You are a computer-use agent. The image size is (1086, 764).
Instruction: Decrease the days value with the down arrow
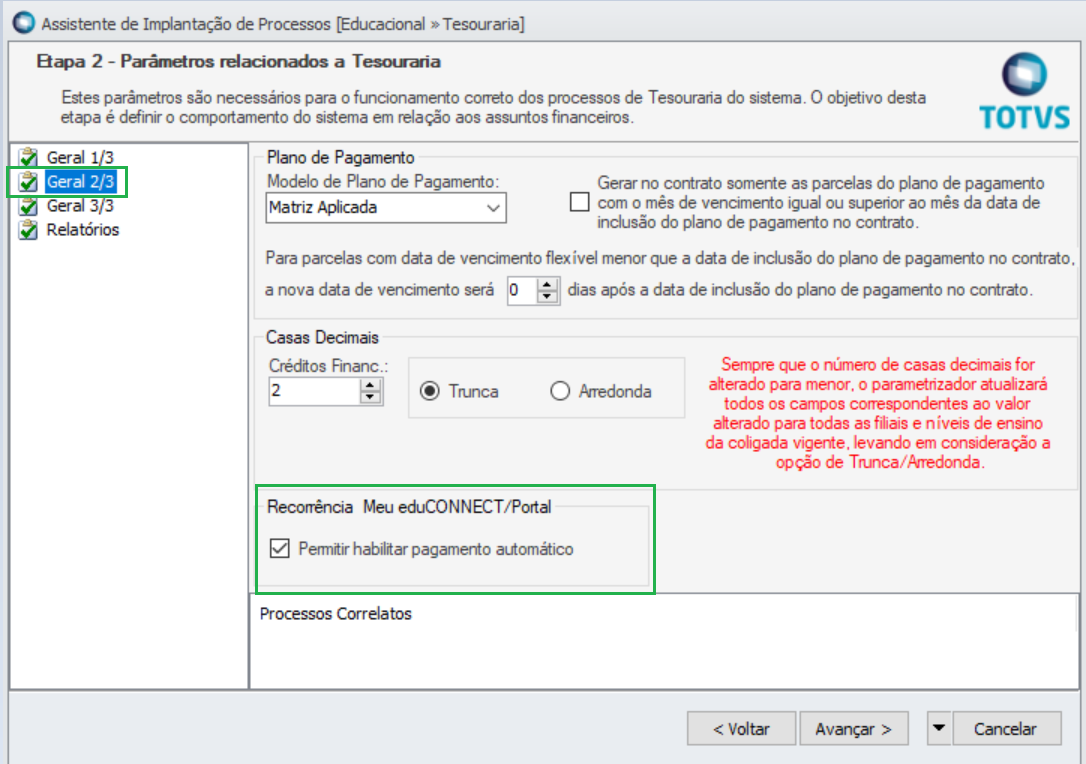[548, 297]
